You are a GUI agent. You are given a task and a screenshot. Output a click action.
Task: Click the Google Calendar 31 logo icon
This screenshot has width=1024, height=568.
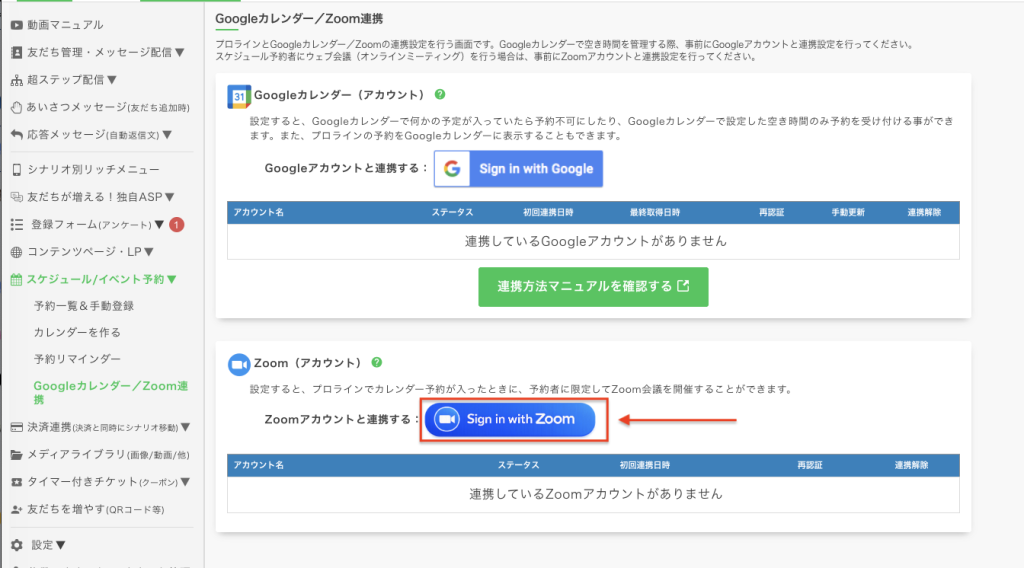pyautogui.click(x=238, y=96)
